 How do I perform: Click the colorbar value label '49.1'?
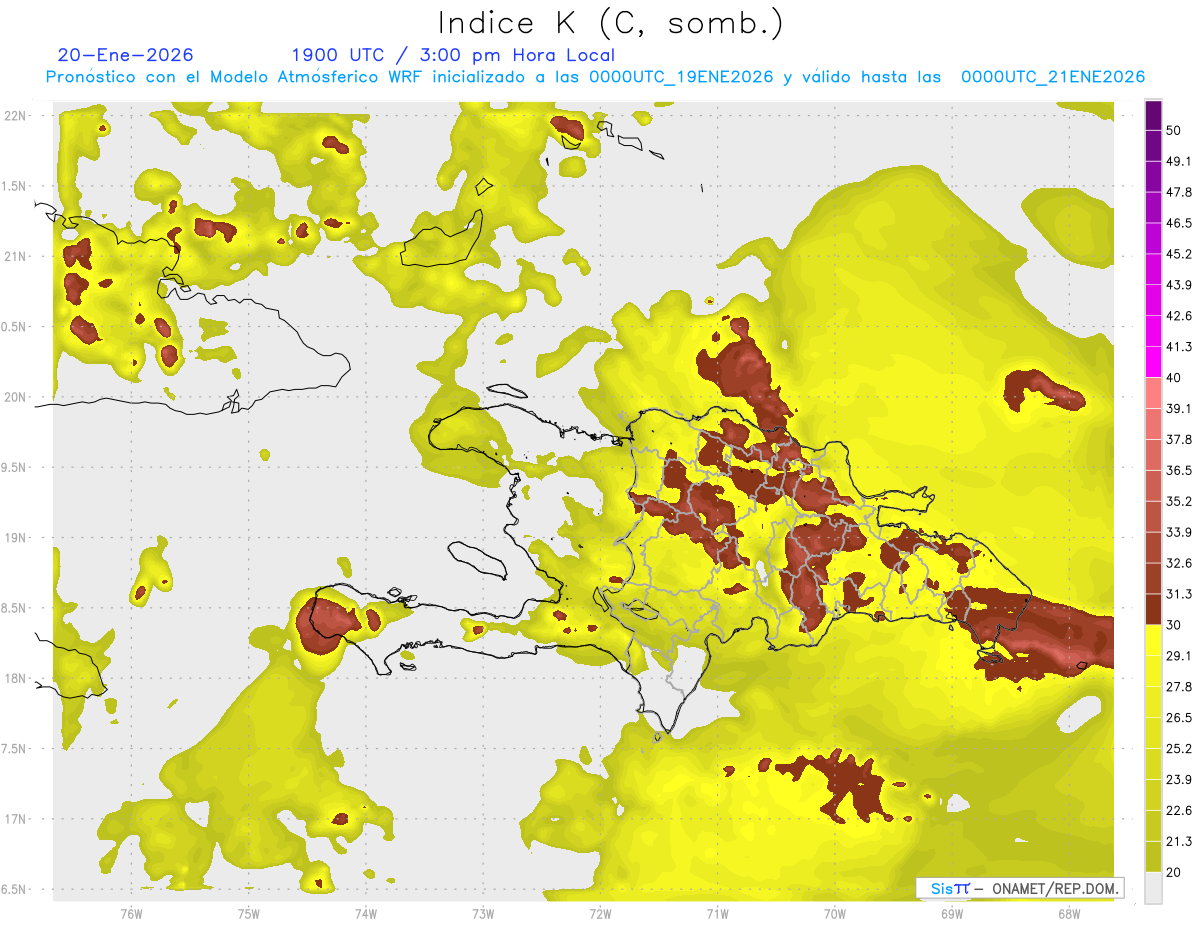1179,161
